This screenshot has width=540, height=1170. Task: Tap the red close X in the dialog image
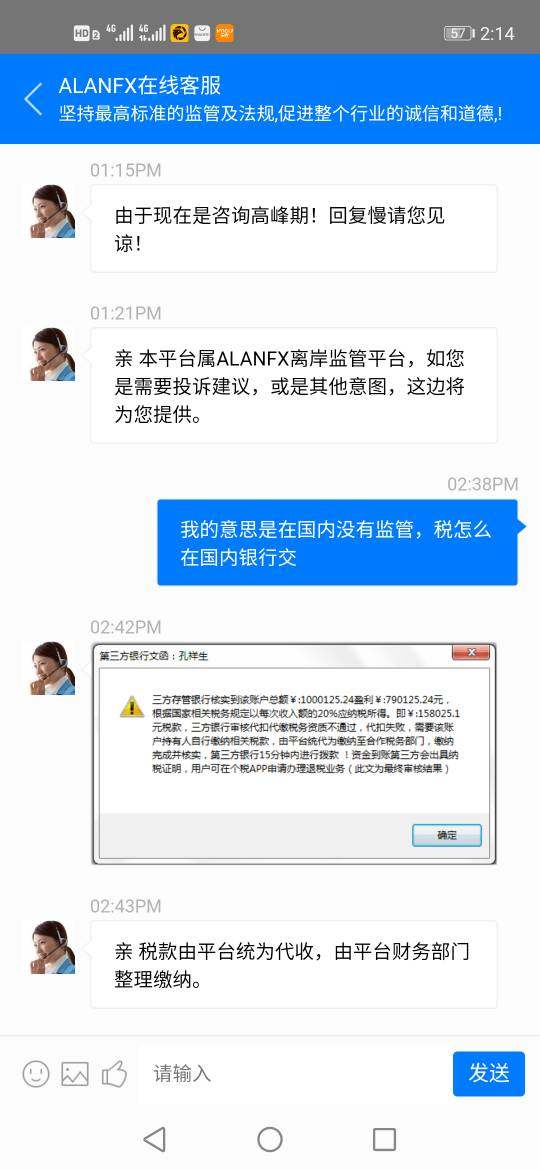pyautogui.click(x=471, y=653)
